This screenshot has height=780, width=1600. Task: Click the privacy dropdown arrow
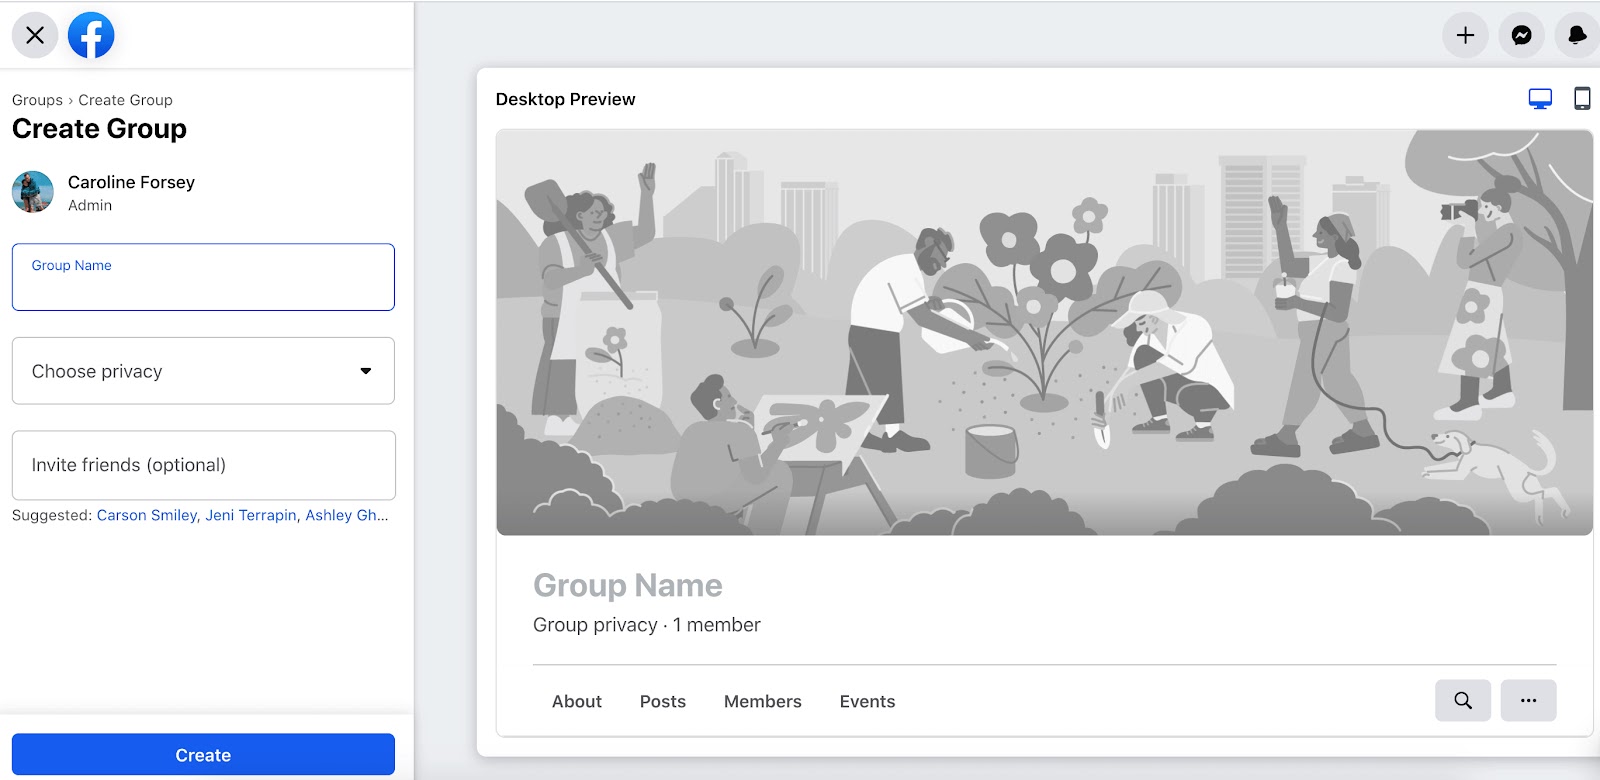pos(366,371)
